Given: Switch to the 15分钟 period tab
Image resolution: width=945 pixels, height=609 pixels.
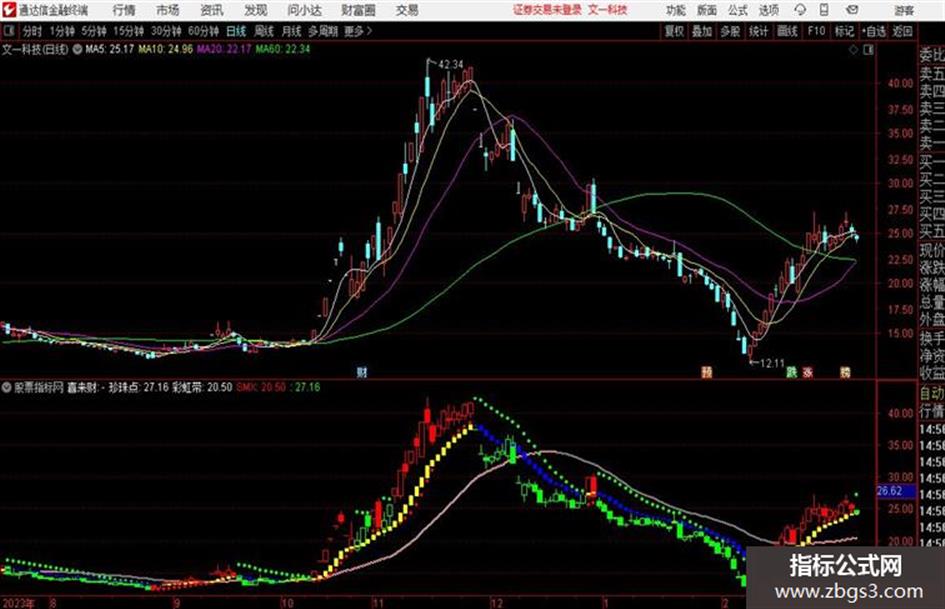Looking at the screenshot, I should pos(129,31).
